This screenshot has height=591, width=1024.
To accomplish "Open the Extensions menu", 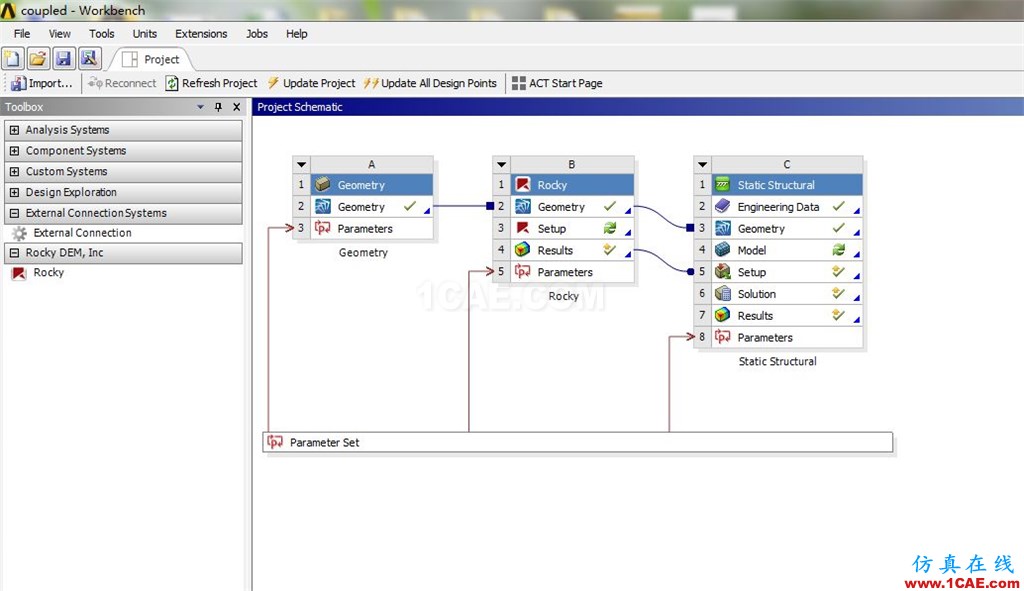I will coord(200,34).
